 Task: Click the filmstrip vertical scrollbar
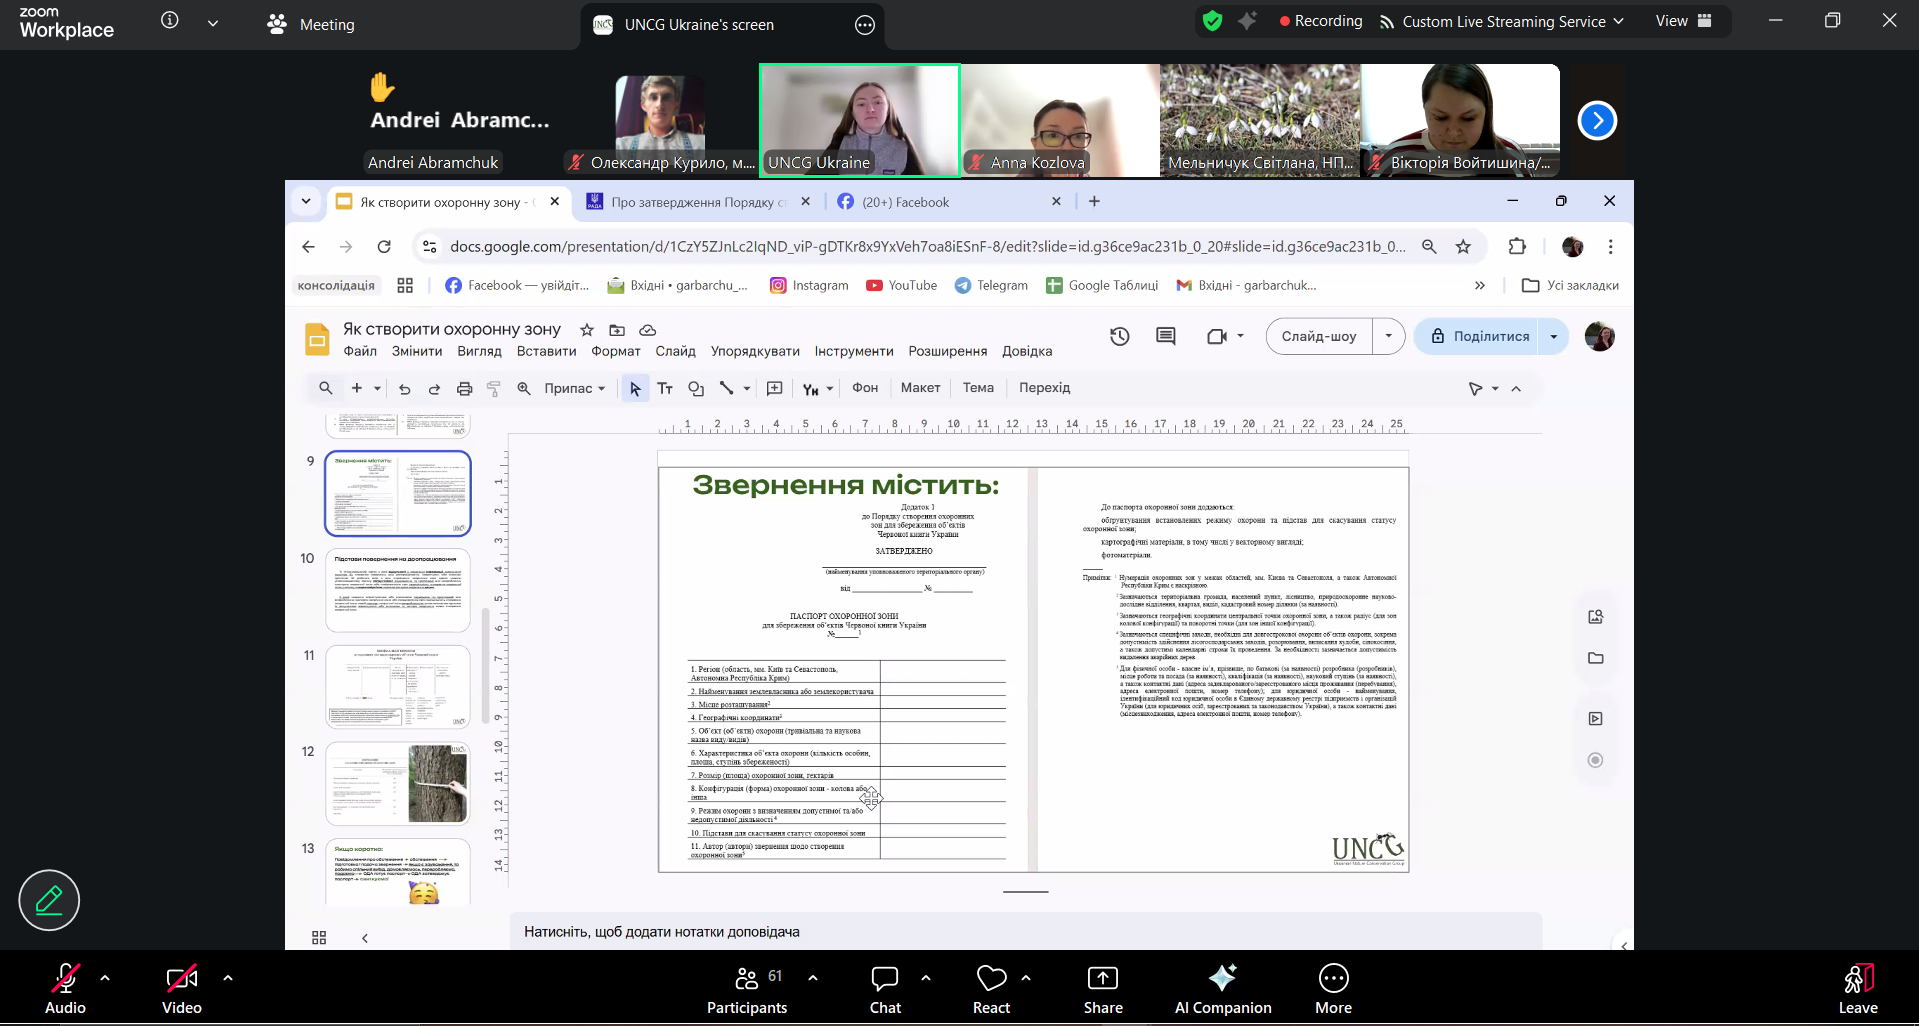486,665
